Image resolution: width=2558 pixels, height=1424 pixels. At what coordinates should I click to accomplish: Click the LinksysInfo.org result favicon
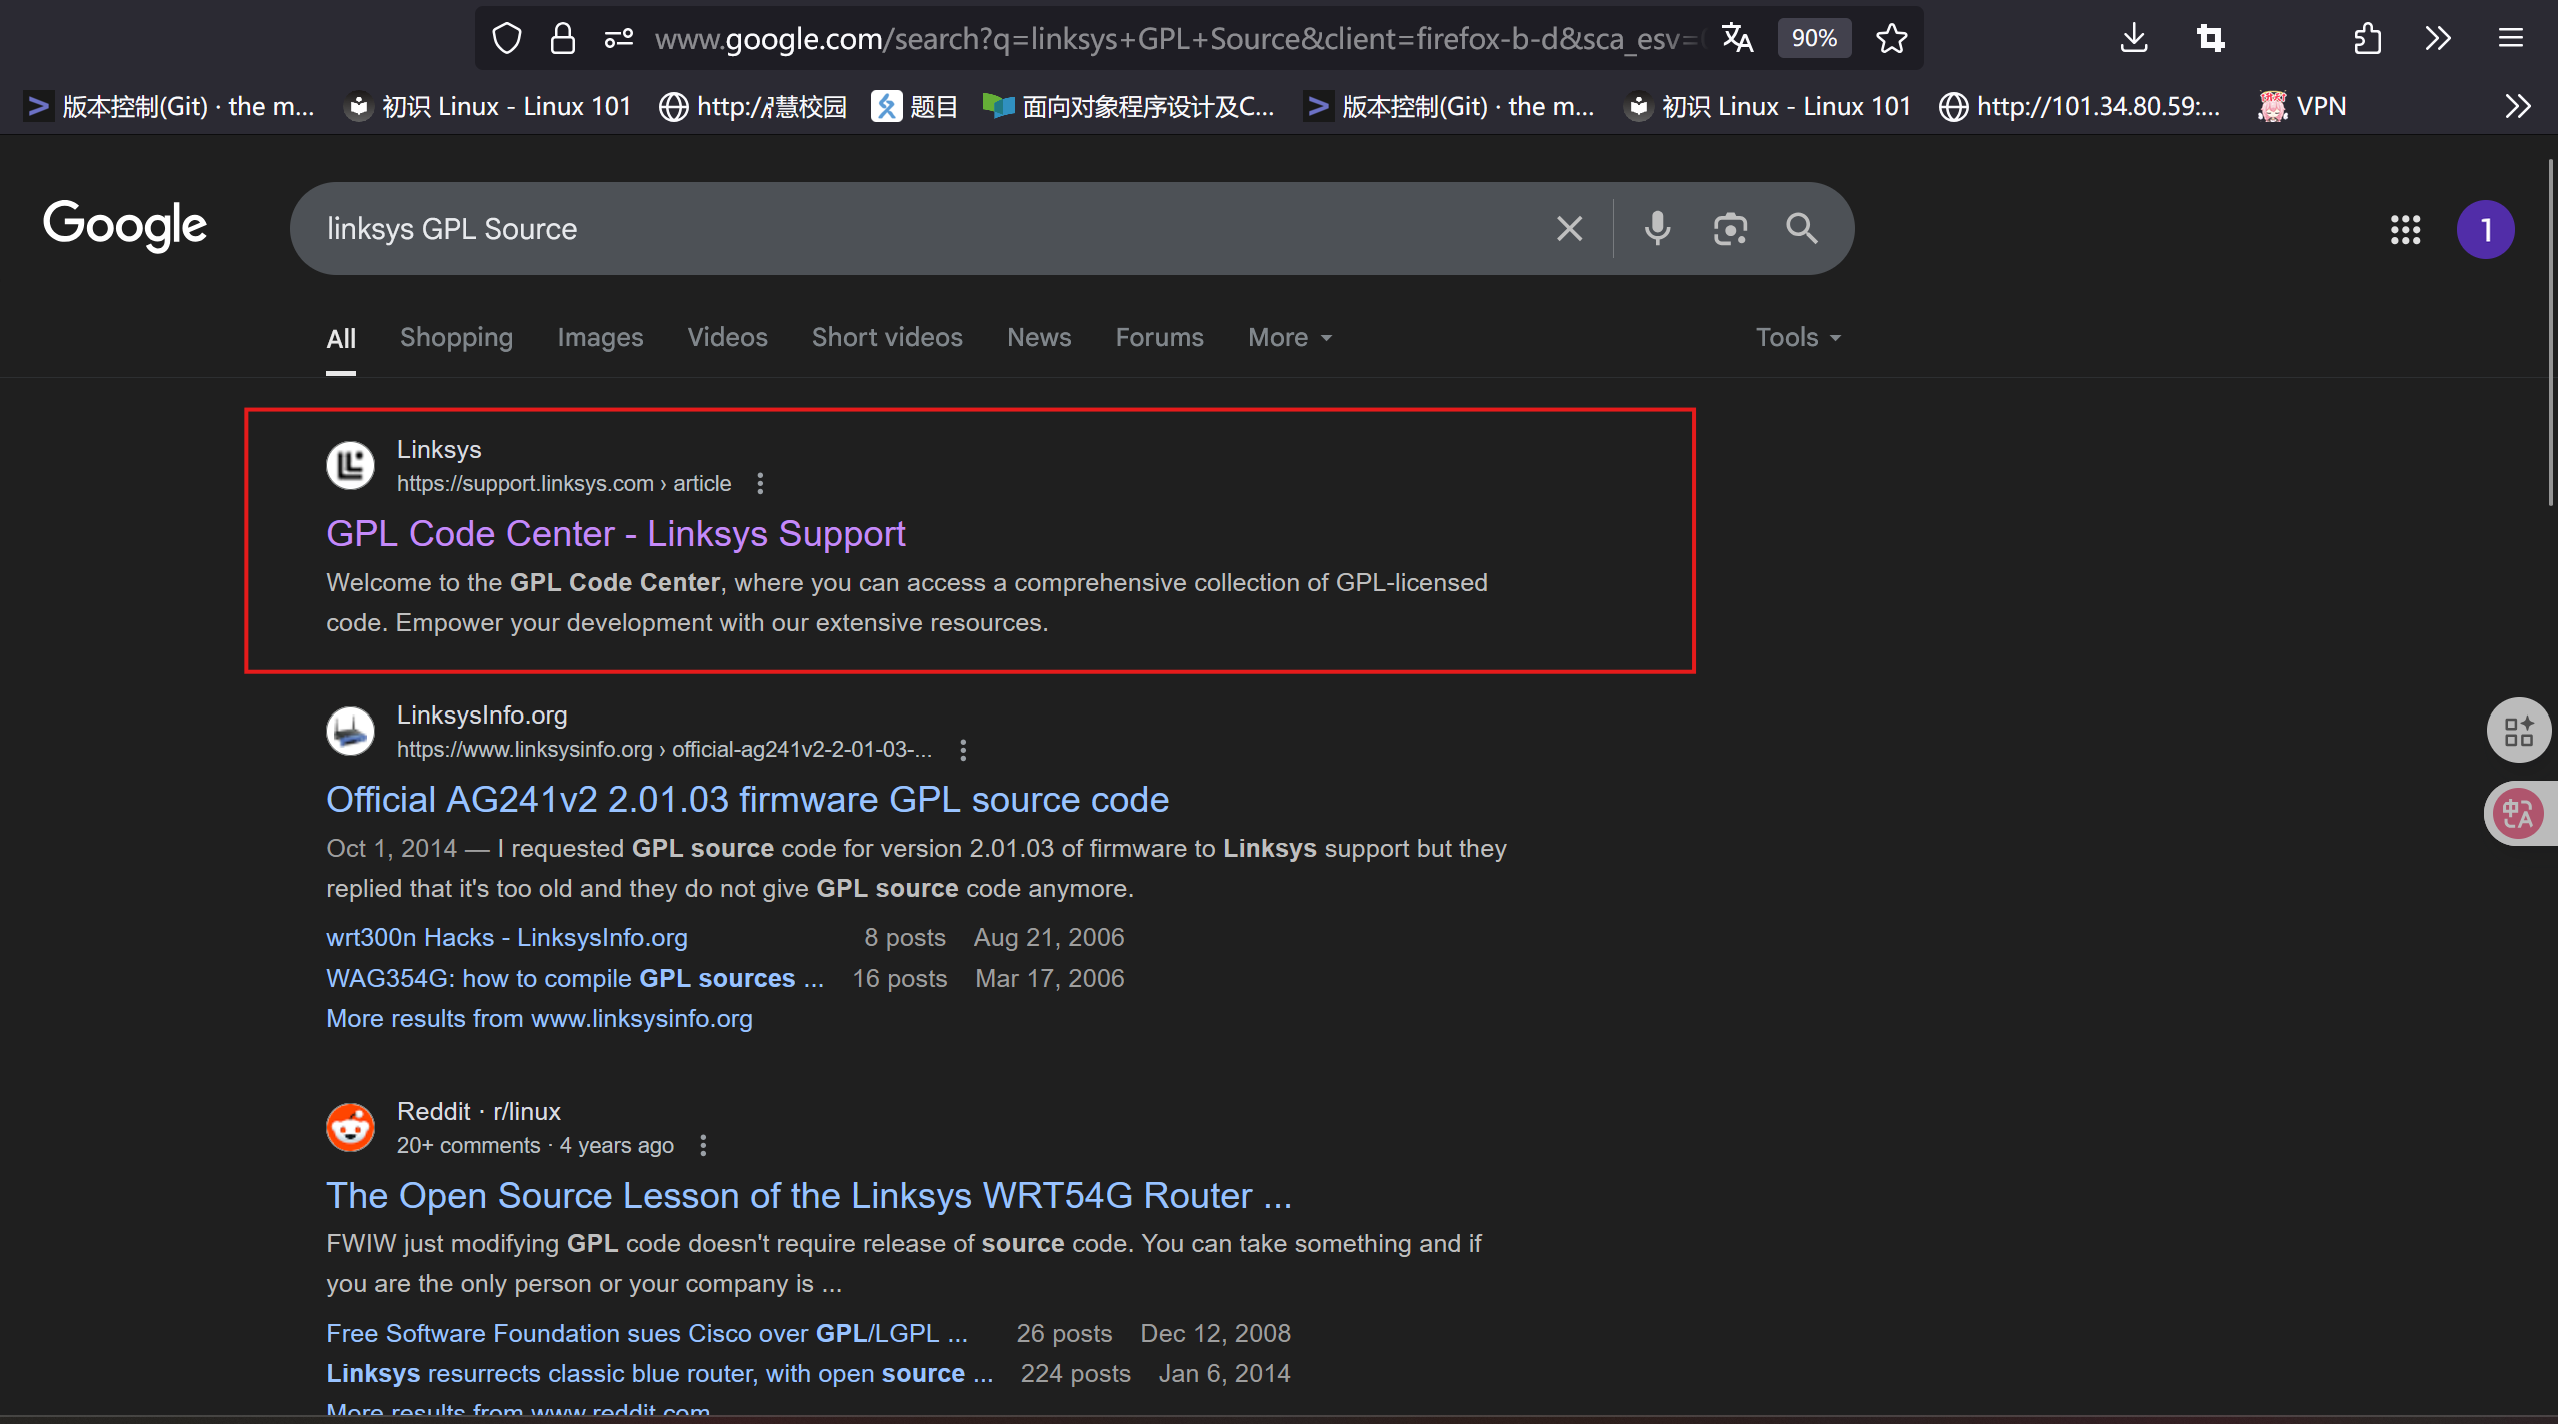click(x=350, y=731)
